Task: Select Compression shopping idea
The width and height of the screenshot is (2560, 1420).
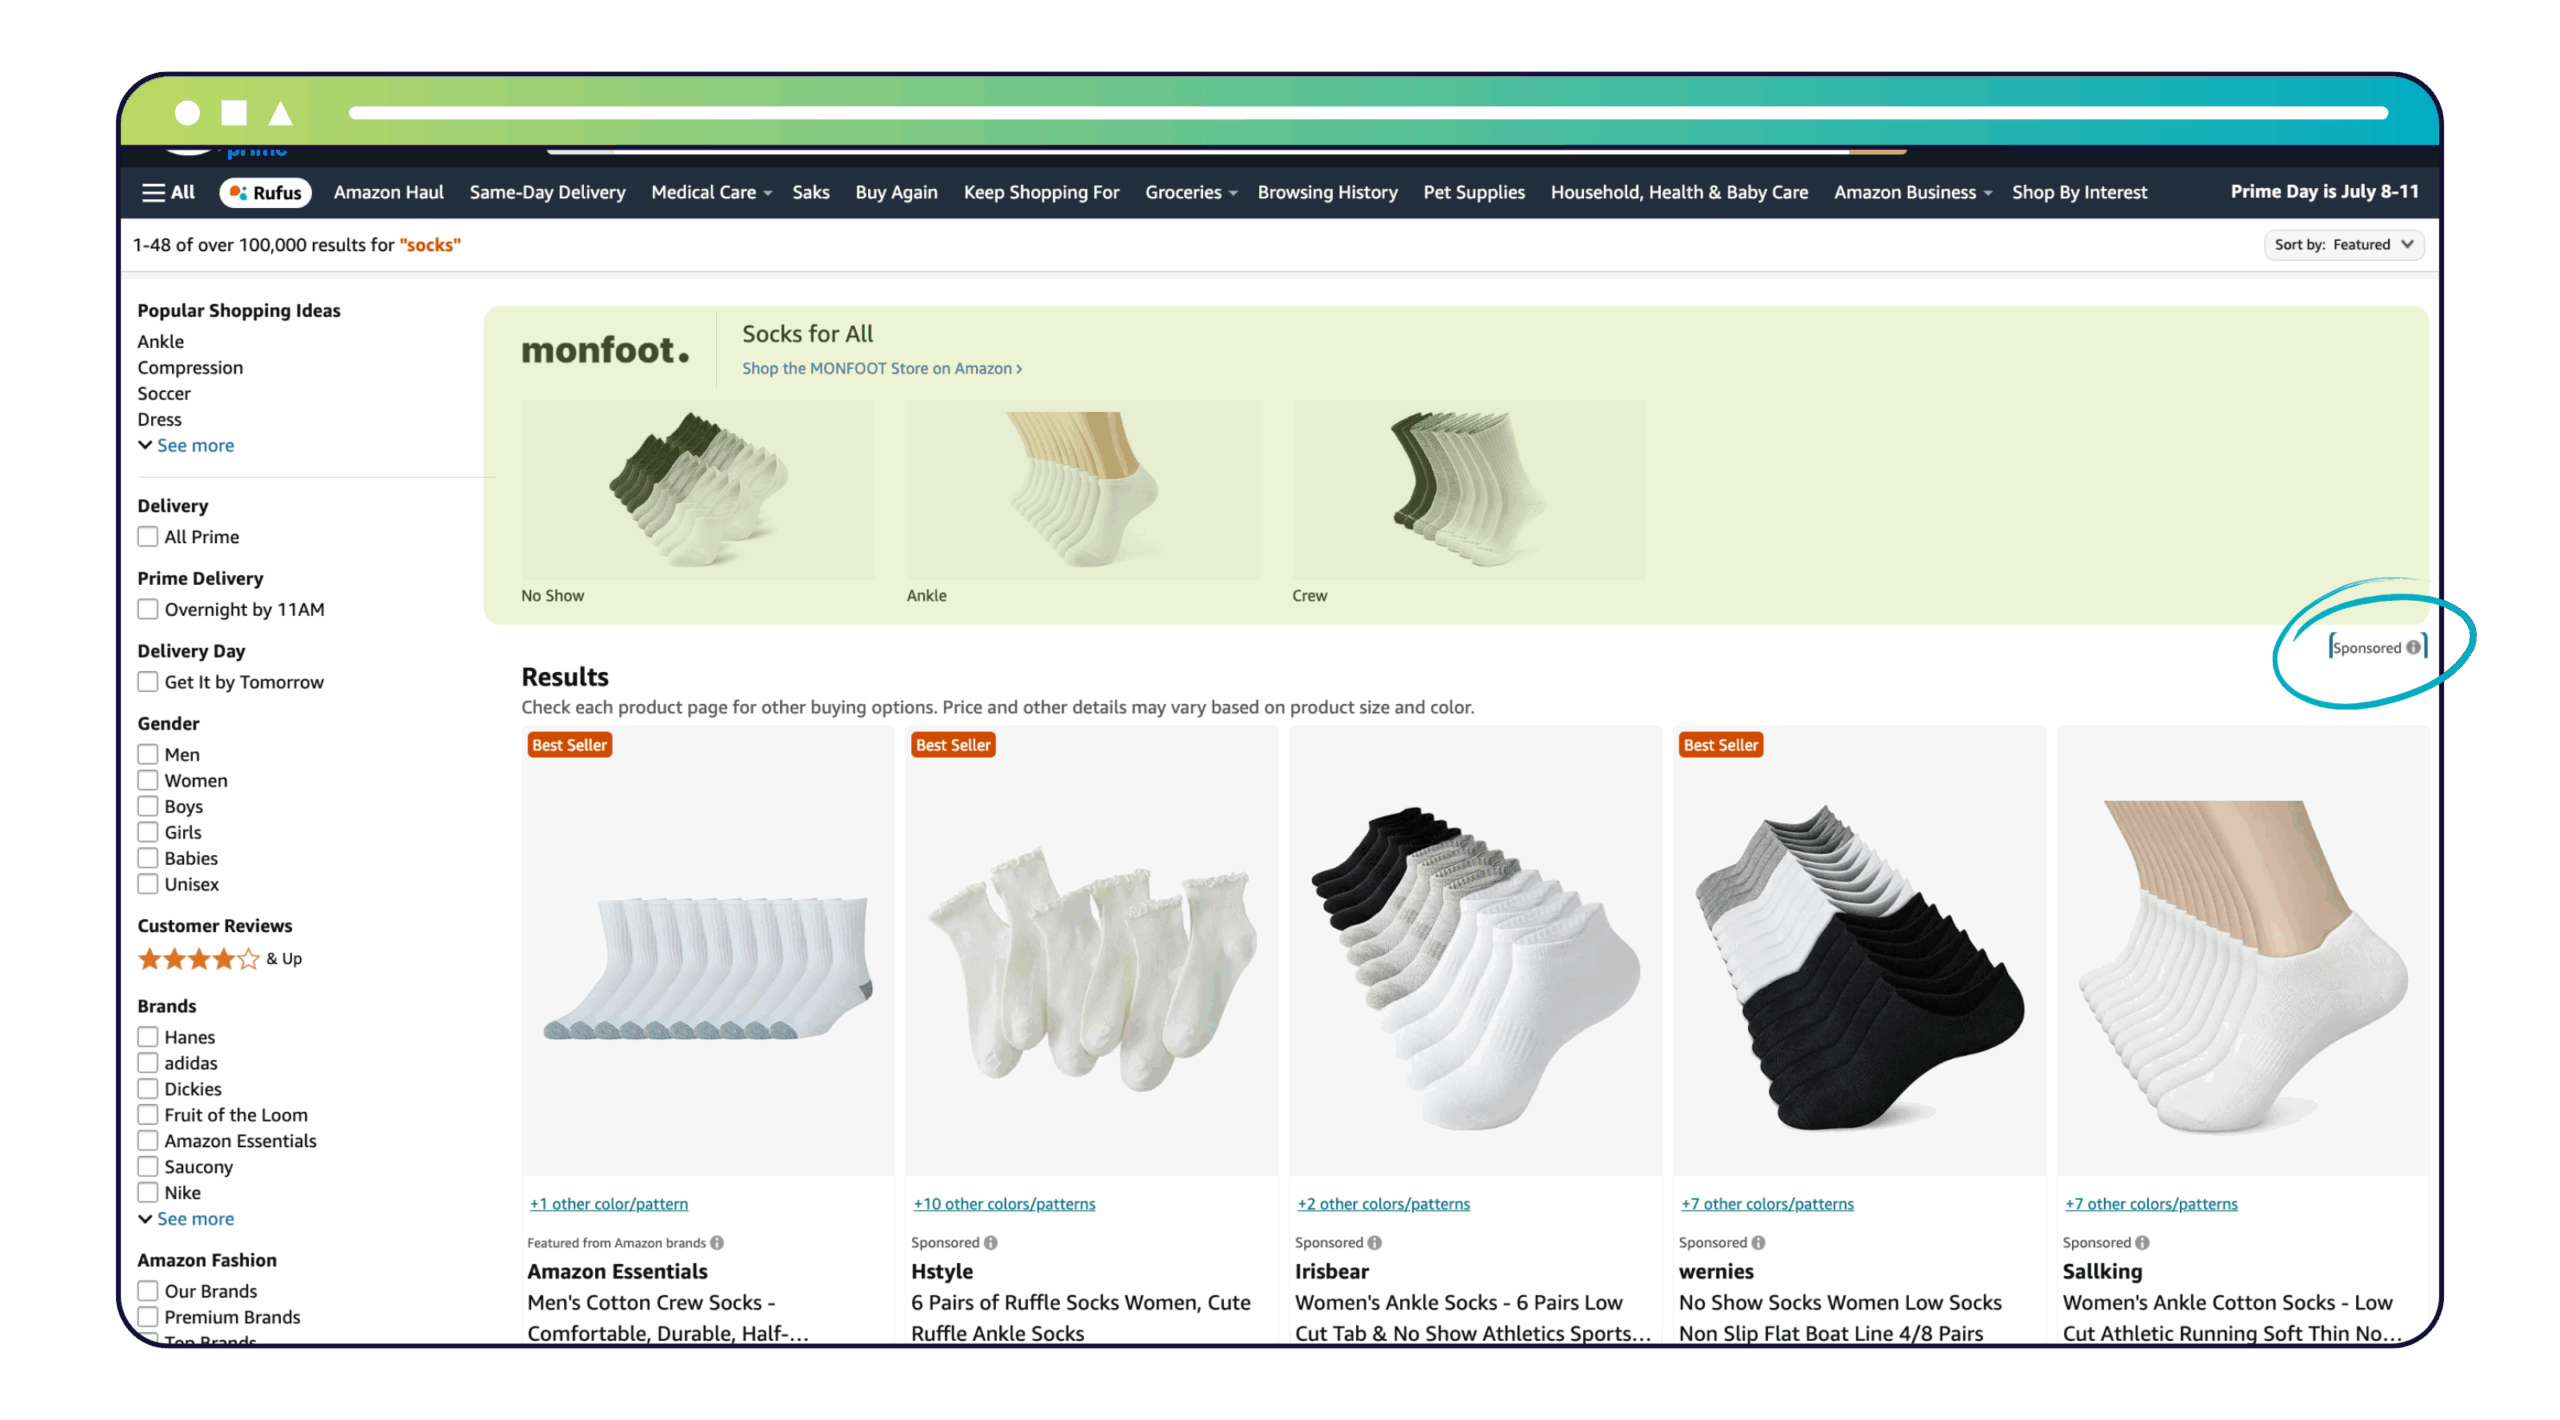Action: click(190, 367)
